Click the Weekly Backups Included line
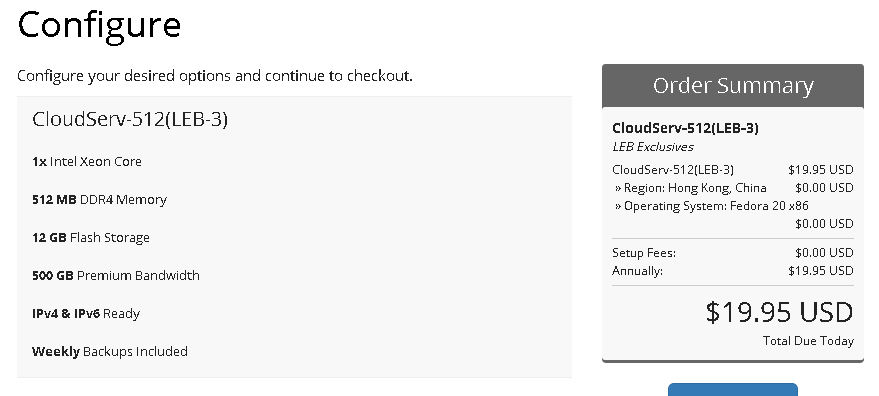The image size is (879, 396). 110,352
